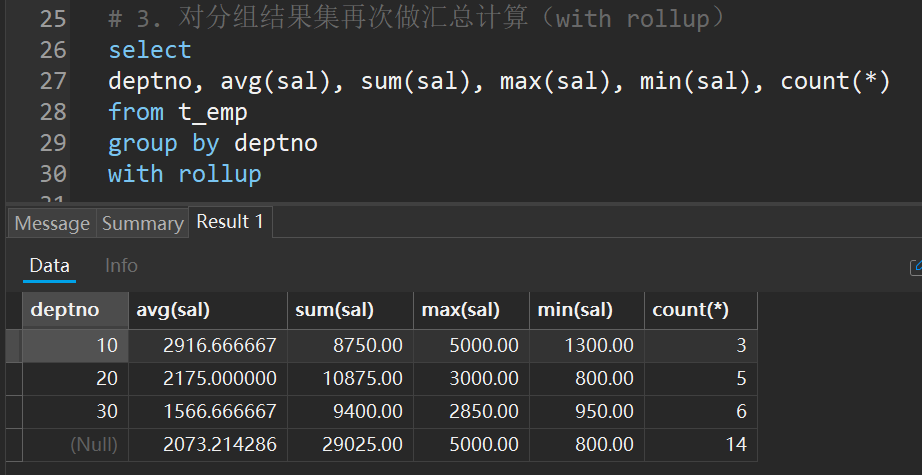Select max cell 3000.00

472,378
